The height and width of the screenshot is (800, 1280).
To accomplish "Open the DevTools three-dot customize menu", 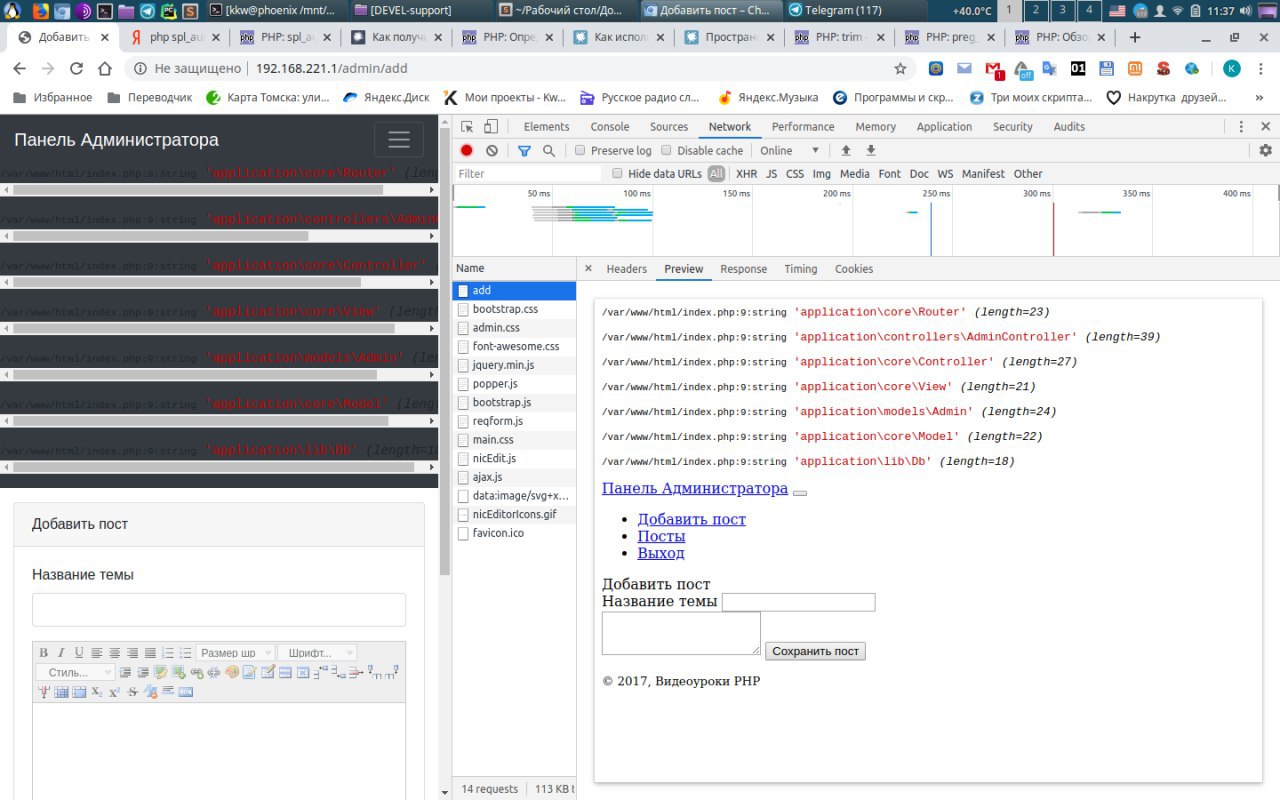I will click(x=1242, y=126).
